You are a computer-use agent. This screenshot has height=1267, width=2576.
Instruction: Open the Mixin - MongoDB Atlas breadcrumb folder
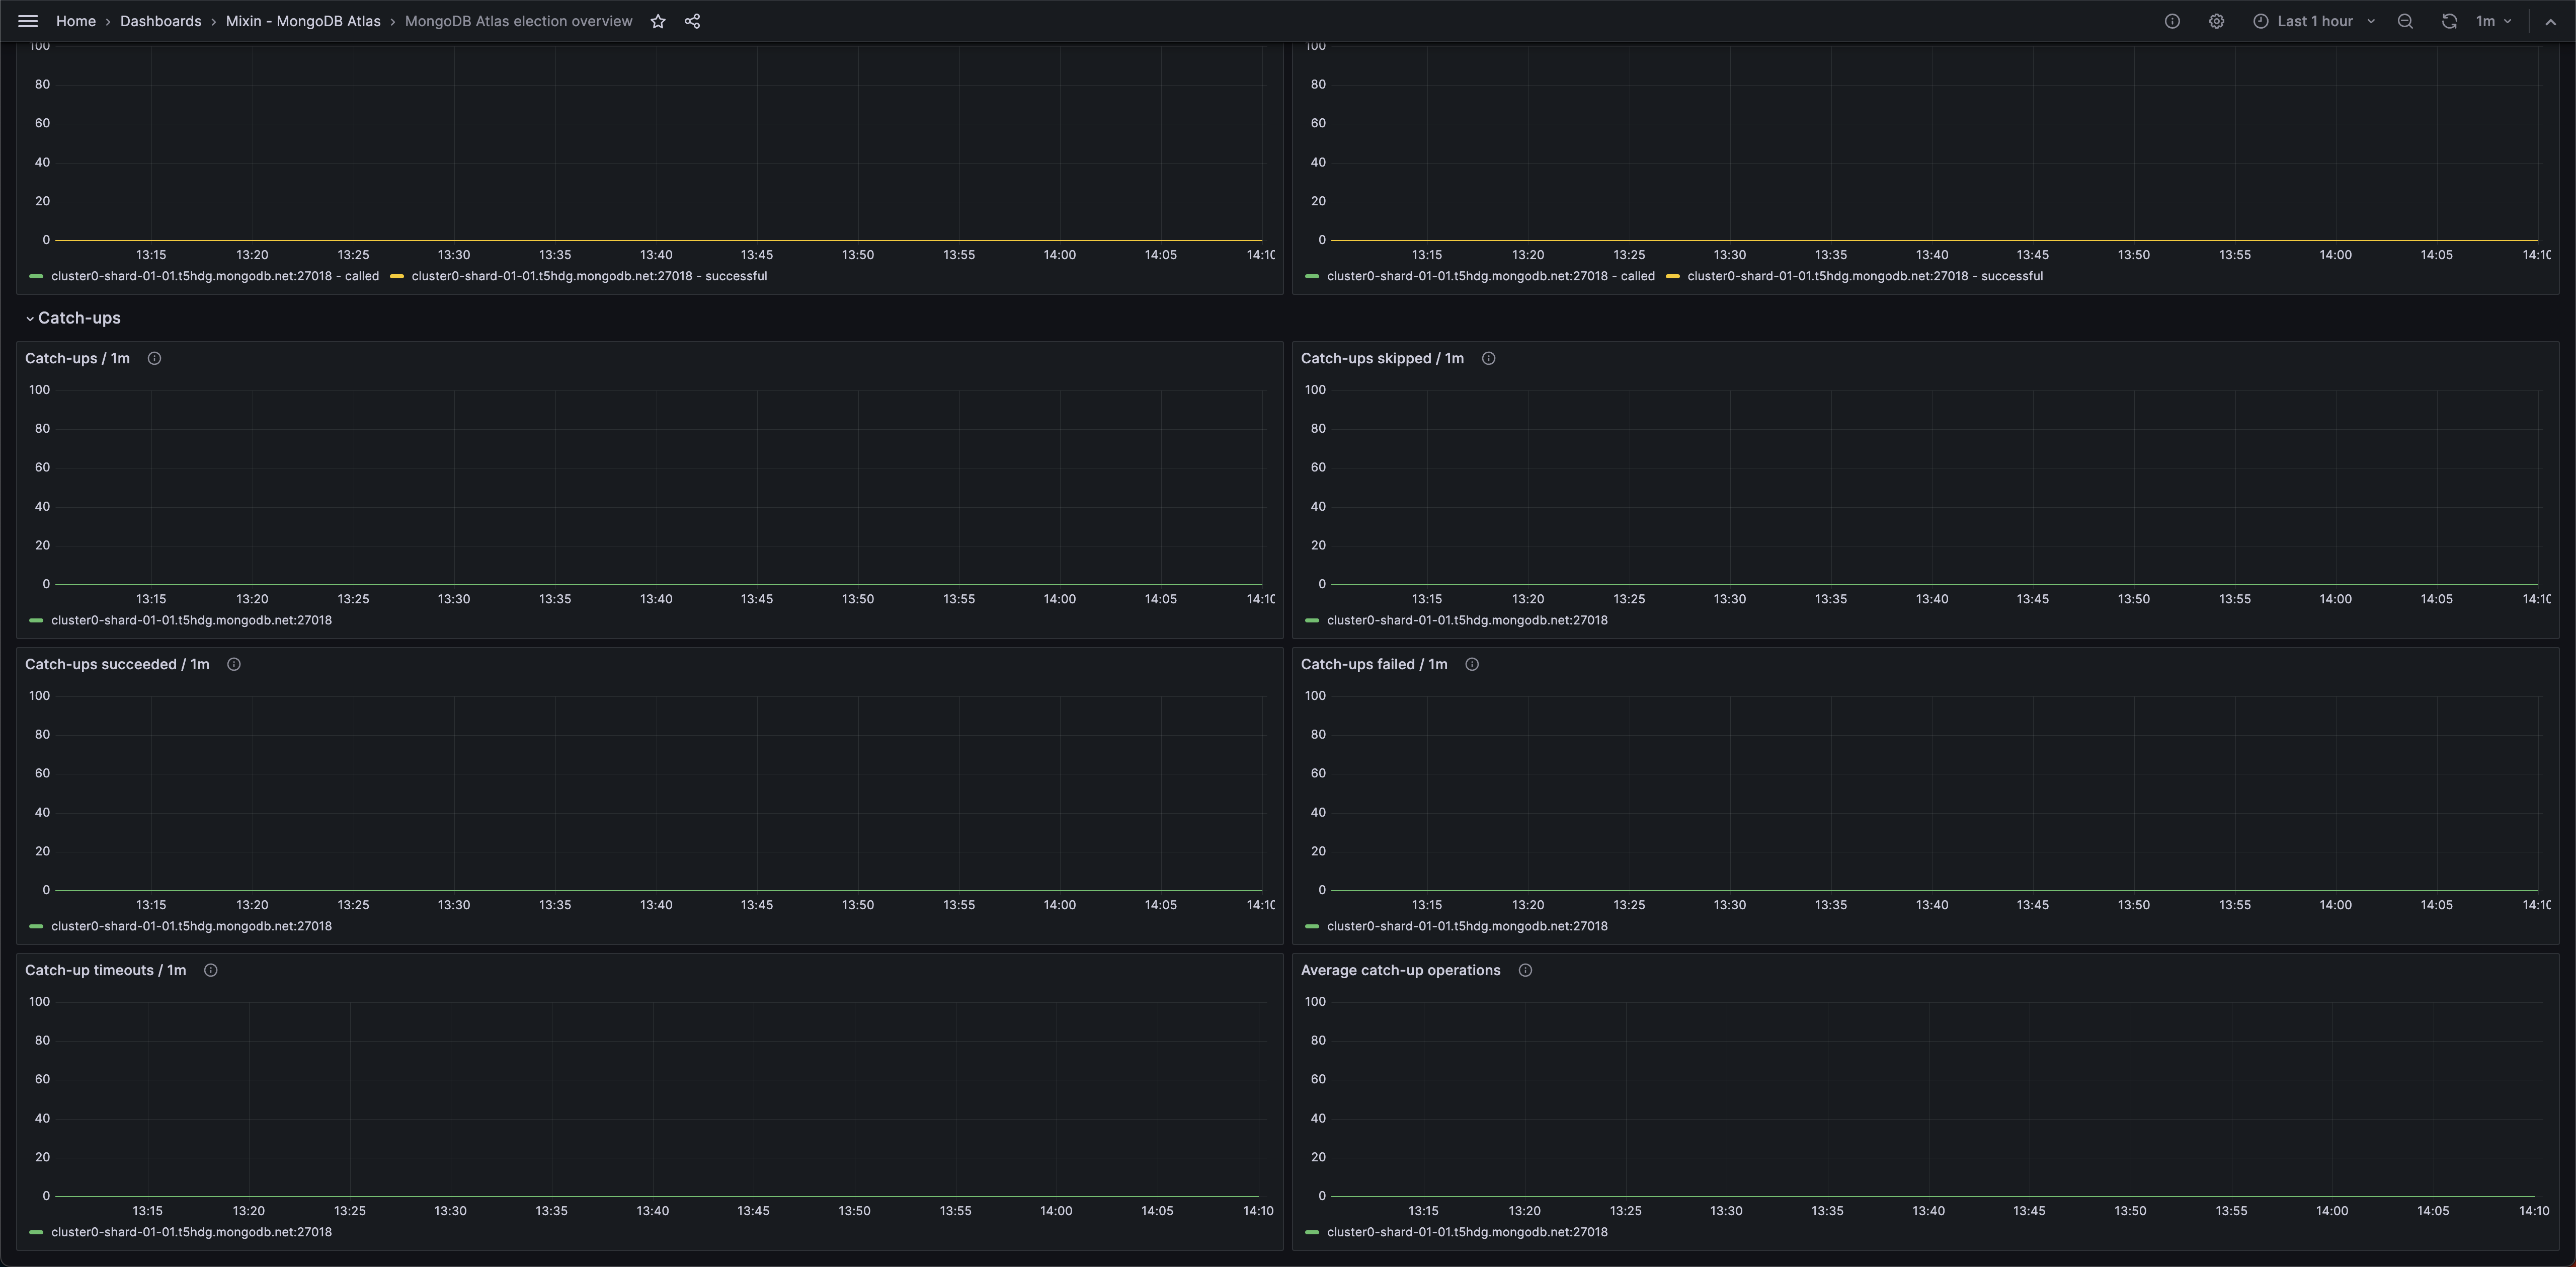(302, 21)
